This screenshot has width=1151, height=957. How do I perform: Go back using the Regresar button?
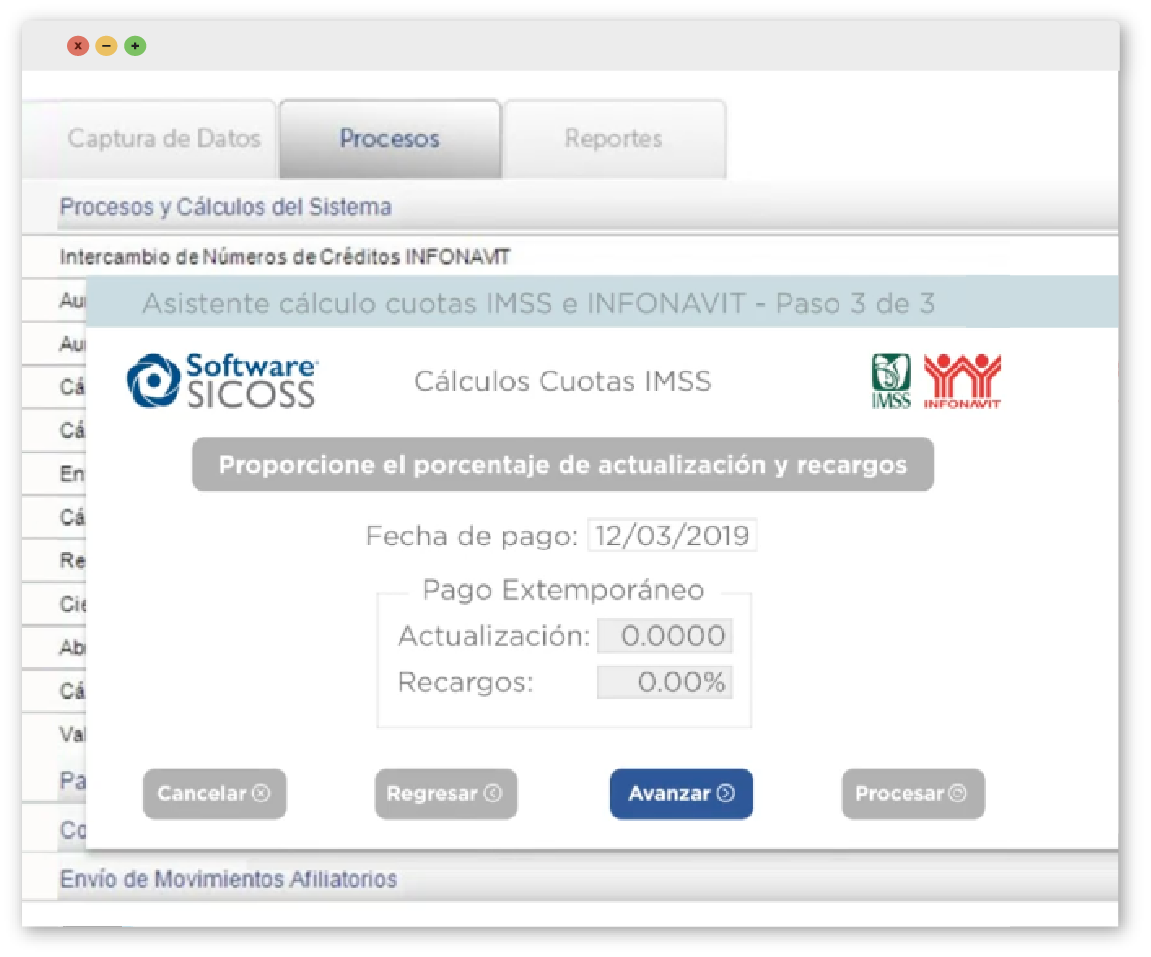tap(445, 794)
